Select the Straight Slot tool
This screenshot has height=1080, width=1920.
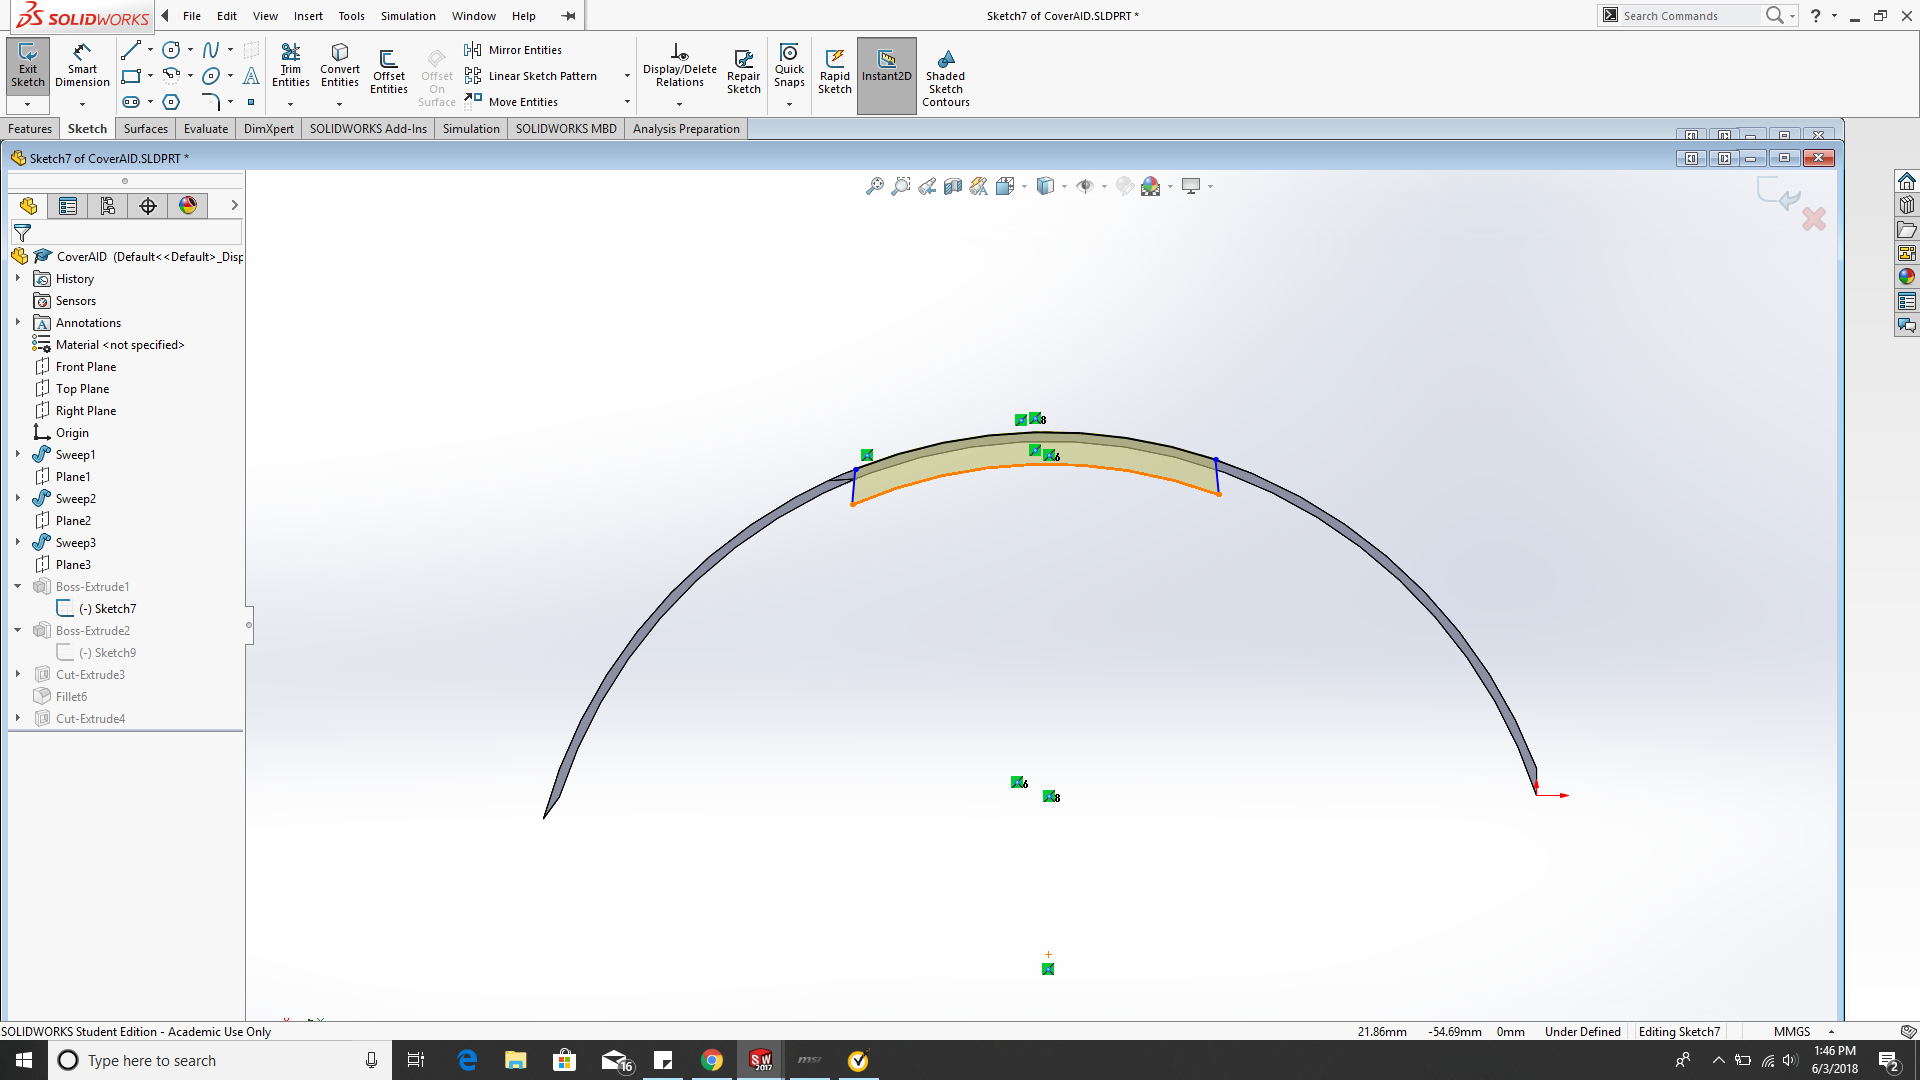click(131, 102)
